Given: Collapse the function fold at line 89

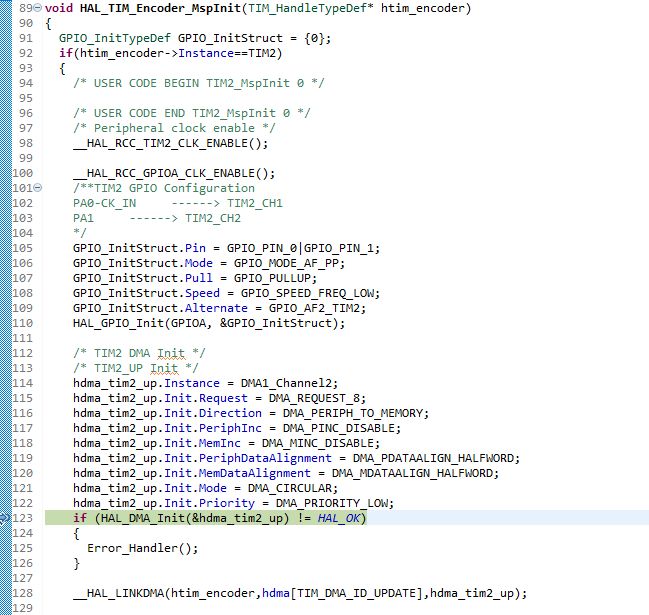Looking at the screenshot, I should point(38,7).
